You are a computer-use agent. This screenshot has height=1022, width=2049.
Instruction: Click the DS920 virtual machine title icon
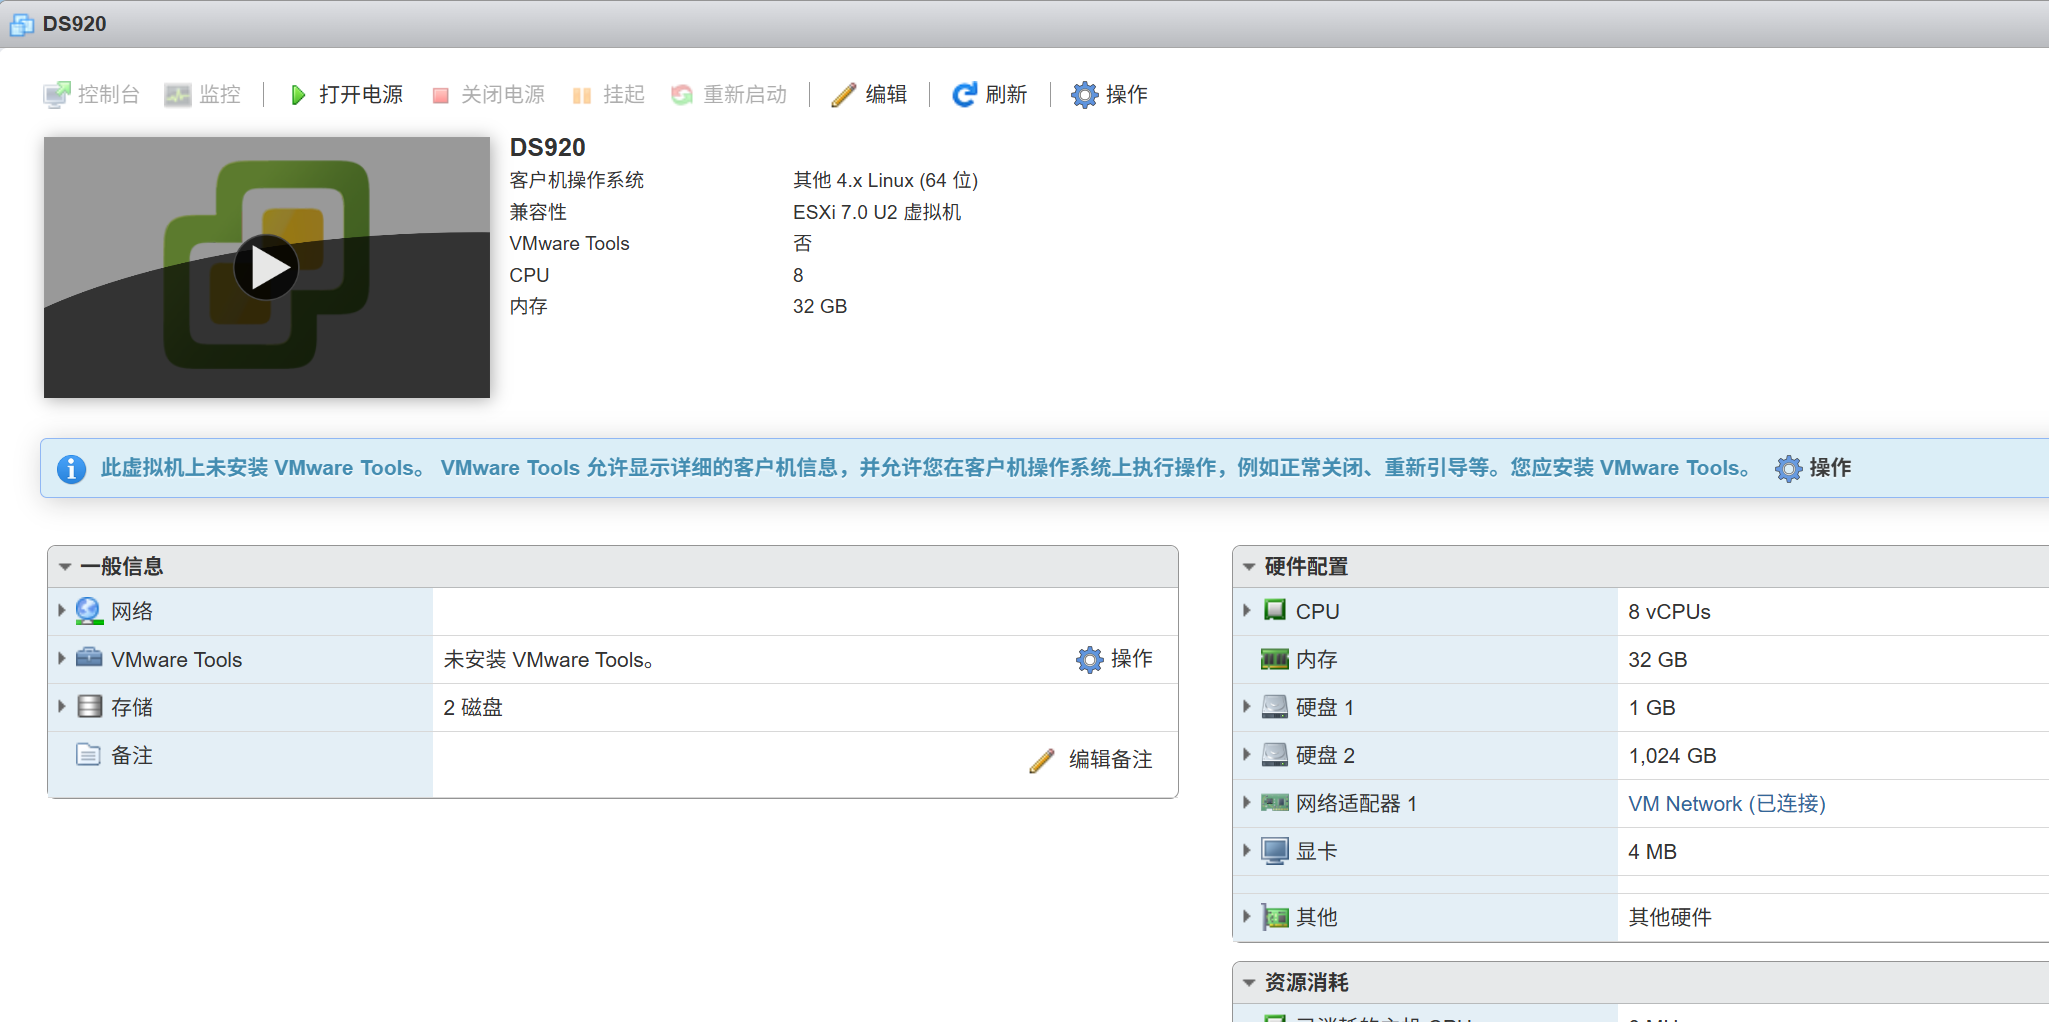[x=21, y=24]
